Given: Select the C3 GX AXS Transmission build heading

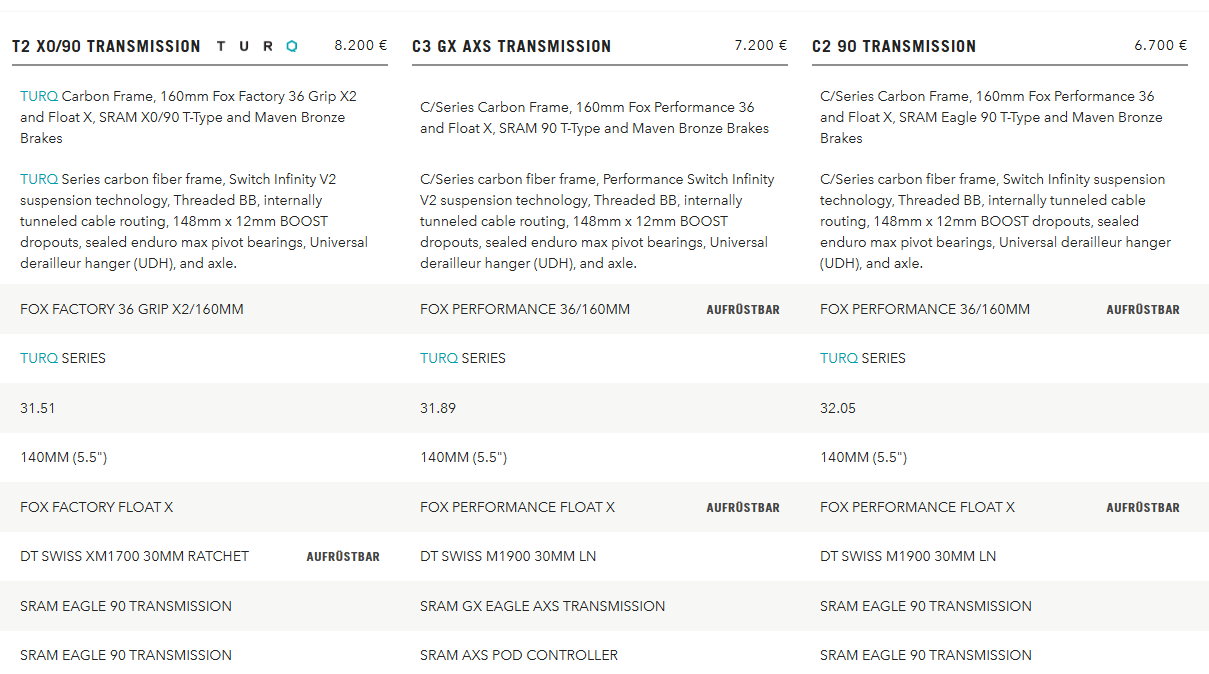Looking at the screenshot, I should 511,46.
